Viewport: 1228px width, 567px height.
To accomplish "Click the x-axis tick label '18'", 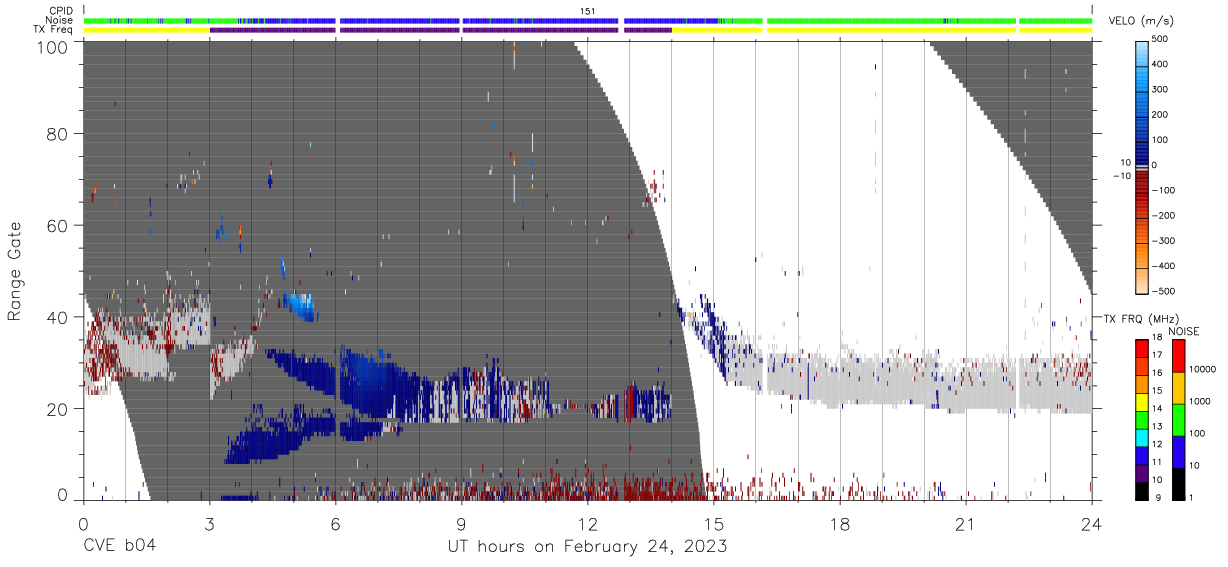I will [x=839, y=524].
